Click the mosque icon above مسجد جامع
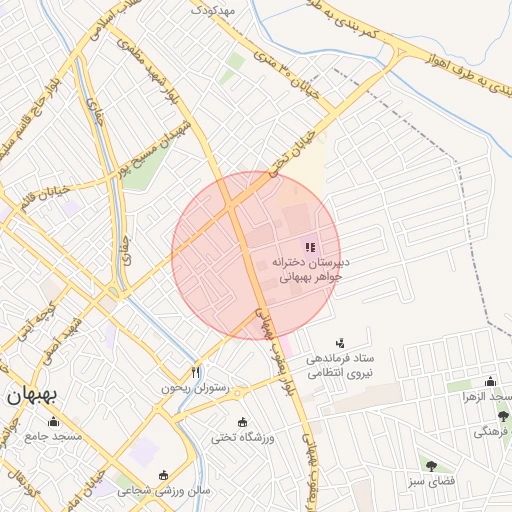The width and height of the screenshot is (512, 512). coord(53,422)
